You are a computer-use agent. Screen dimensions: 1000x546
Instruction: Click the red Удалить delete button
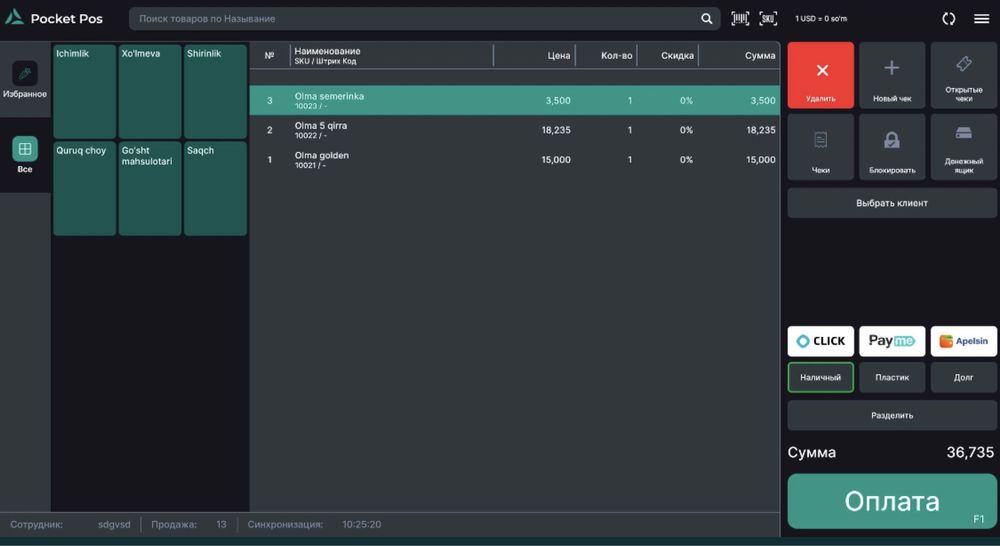click(x=820, y=75)
